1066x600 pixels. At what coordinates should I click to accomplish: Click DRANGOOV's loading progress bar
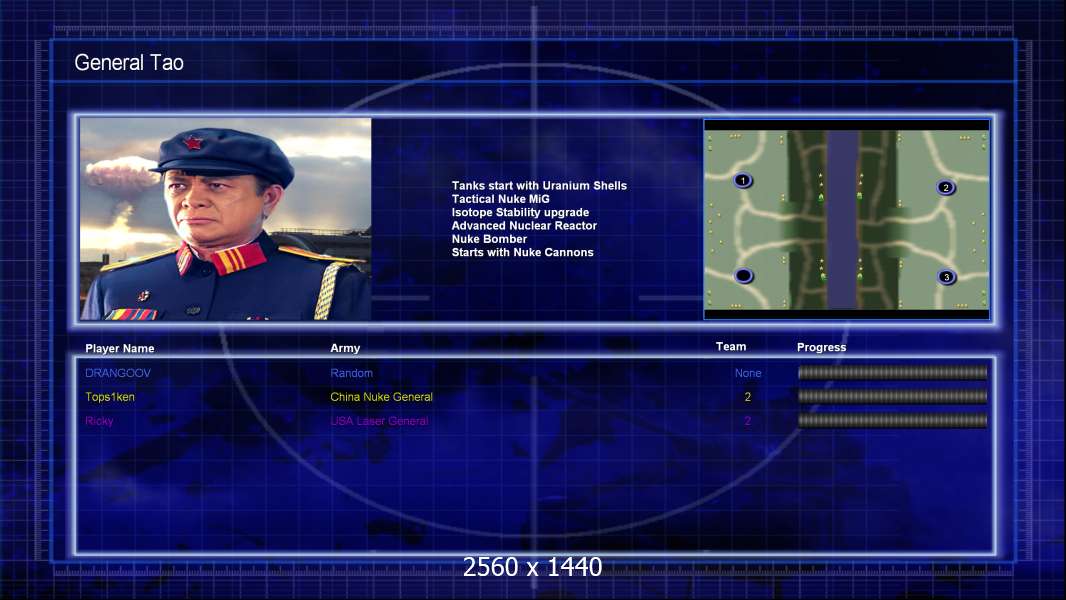(x=893, y=372)
